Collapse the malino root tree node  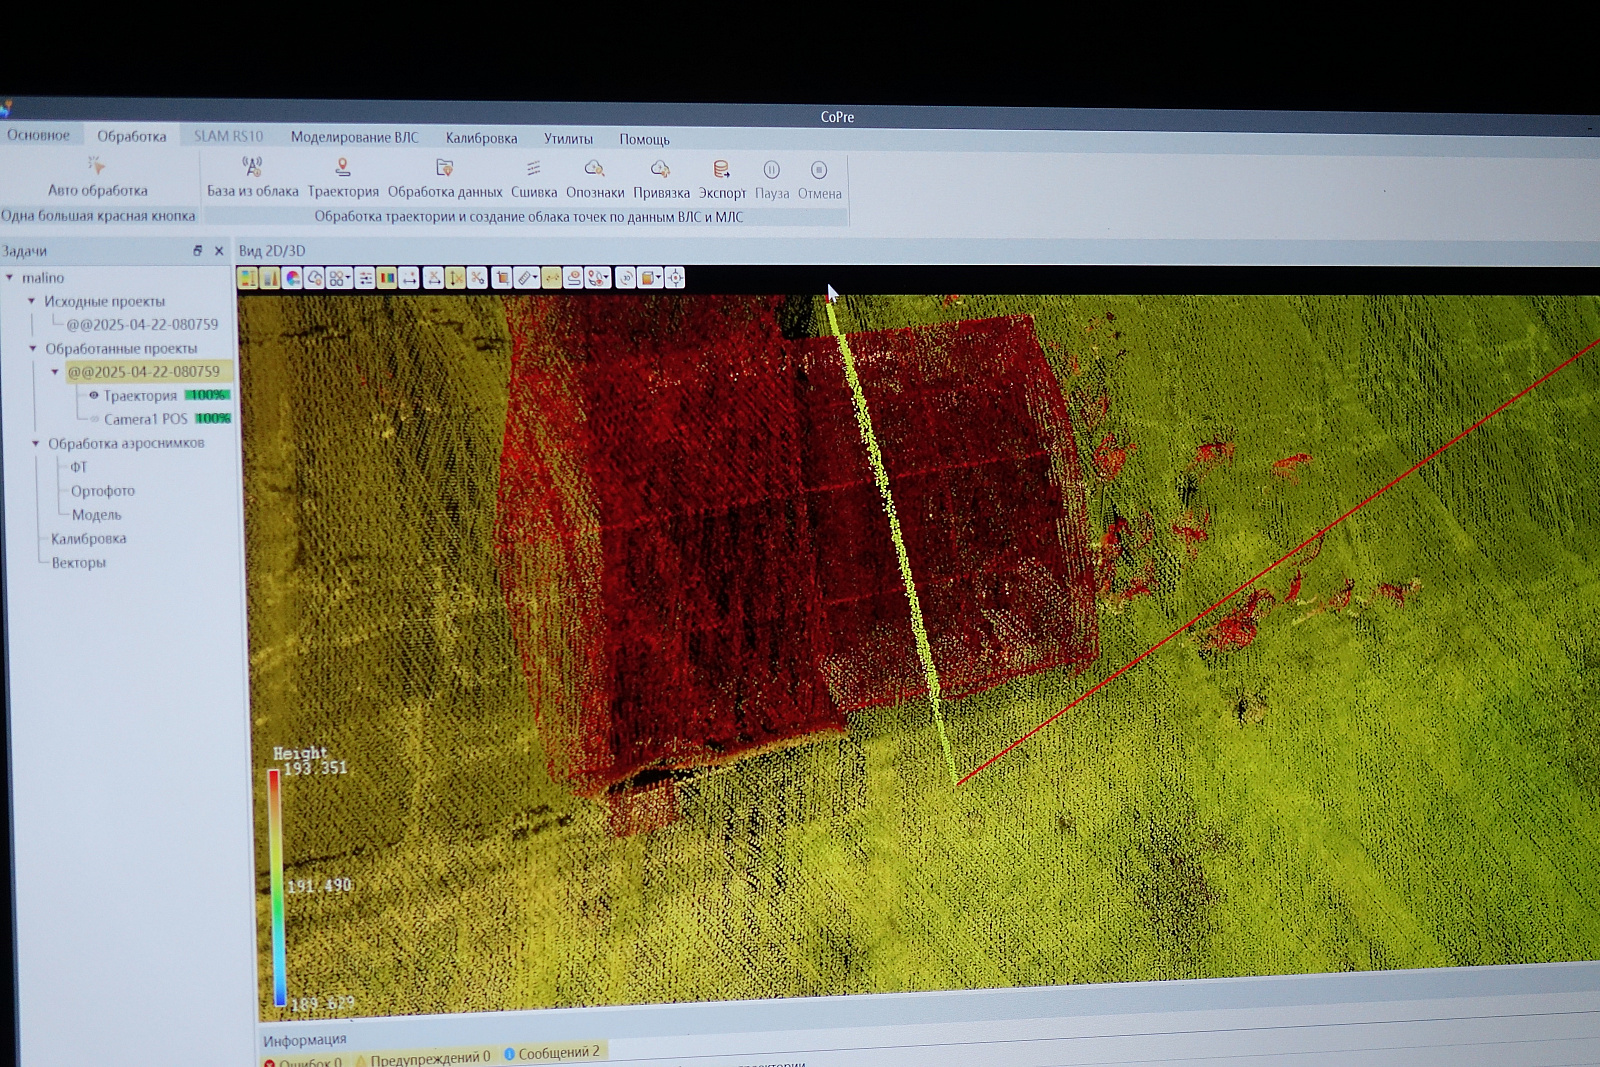pos(10,277)
